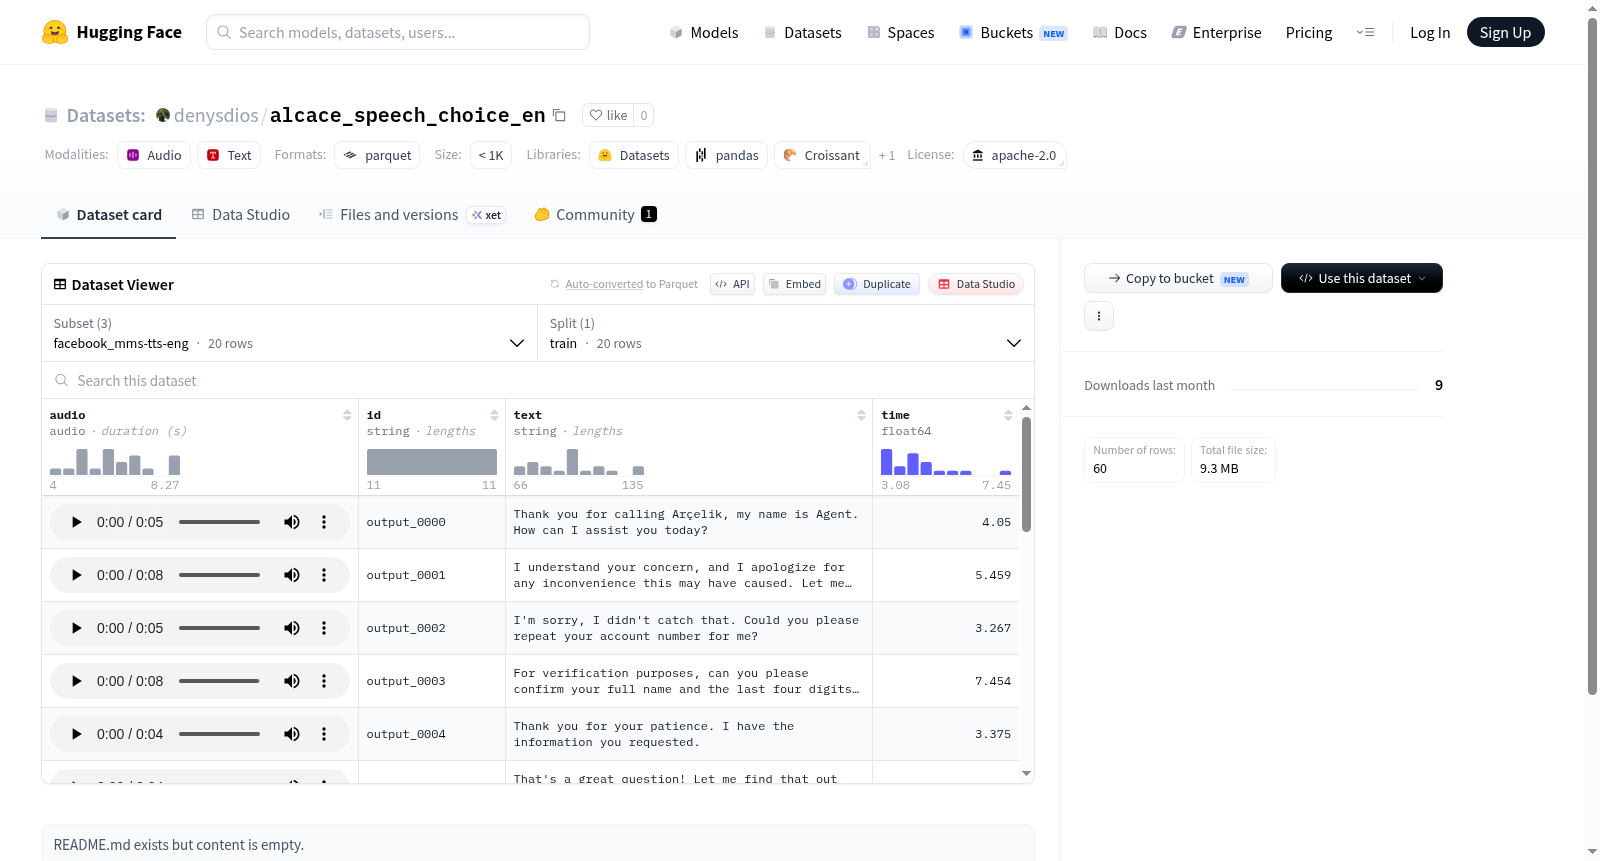Open the Community tab
Screen dimensions: 1600x861
(596, 214)
